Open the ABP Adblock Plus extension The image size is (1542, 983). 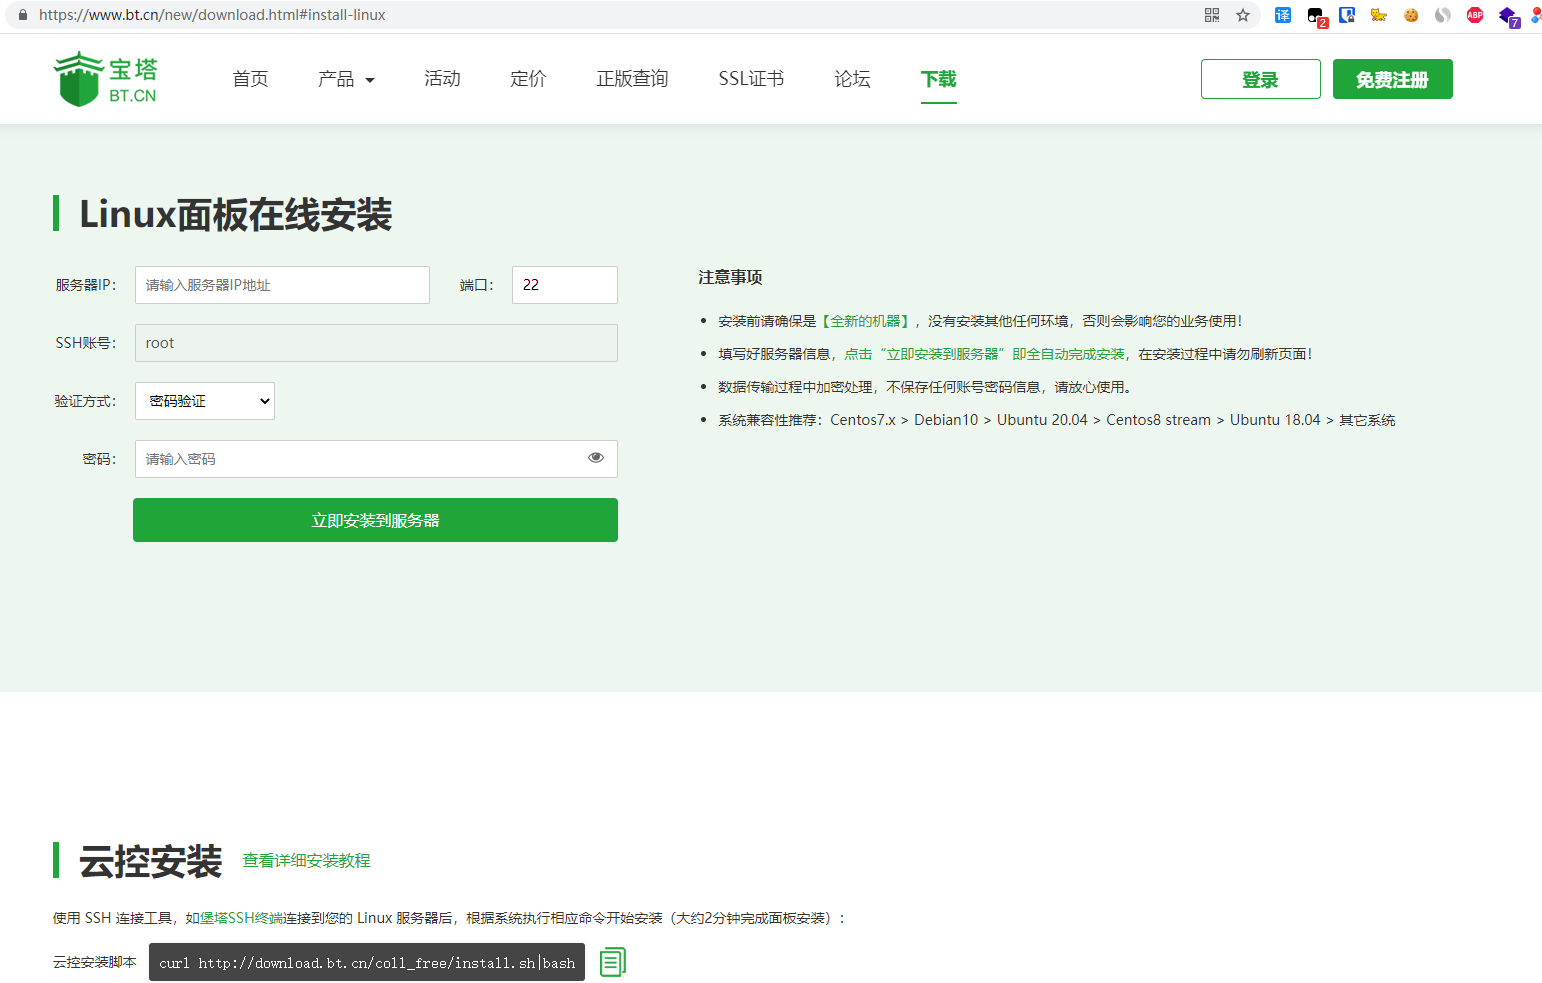click(1475, 15)
